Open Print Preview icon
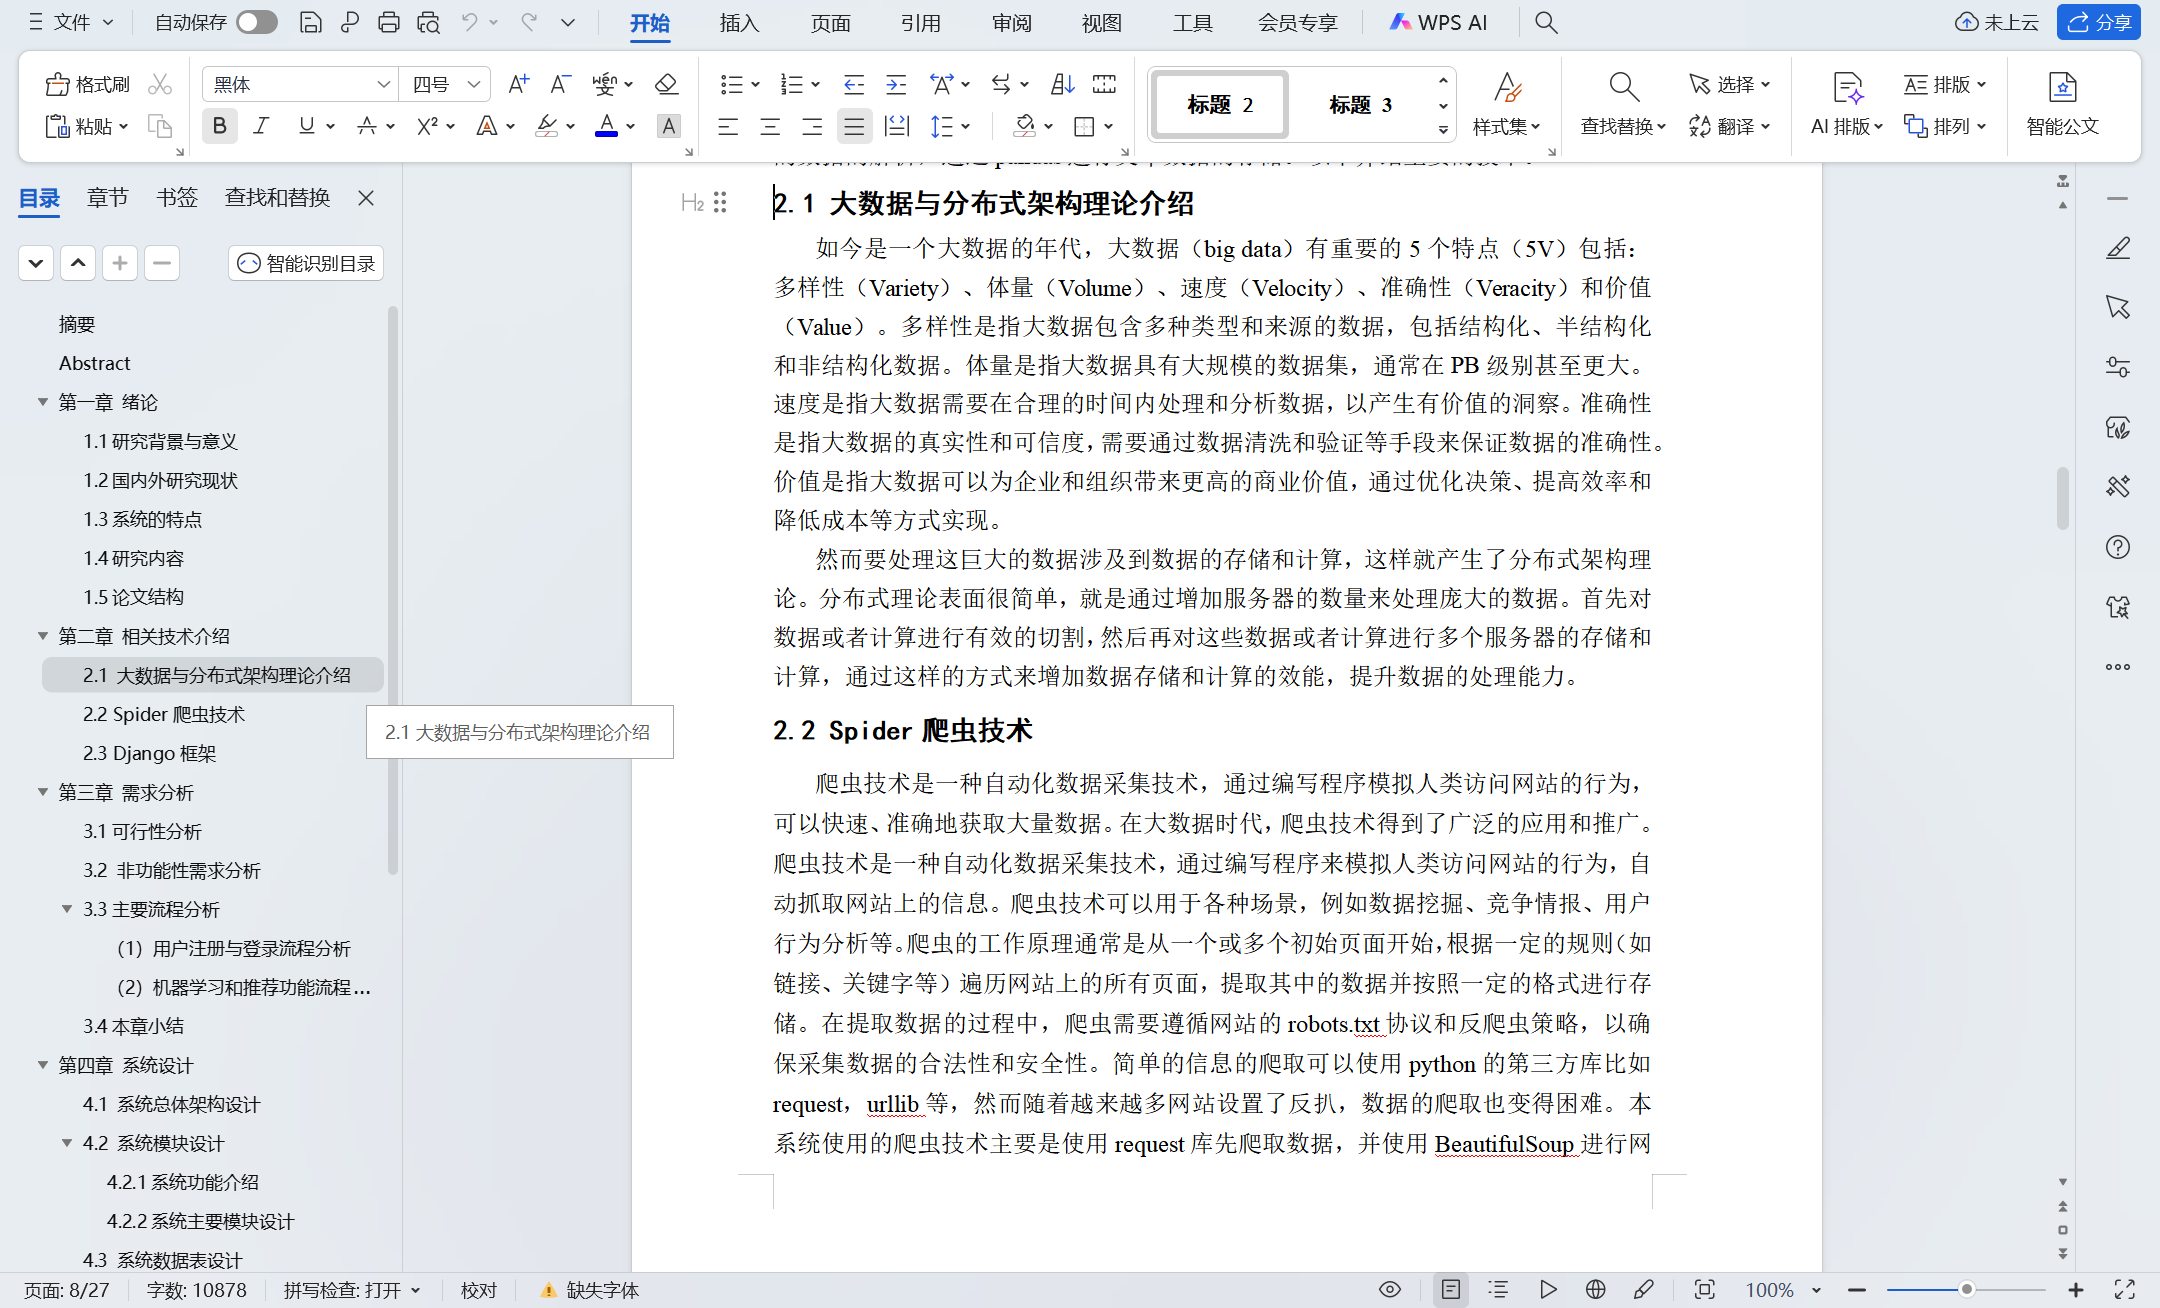This screenshot has height=1308, width=2160. [429, 22]
